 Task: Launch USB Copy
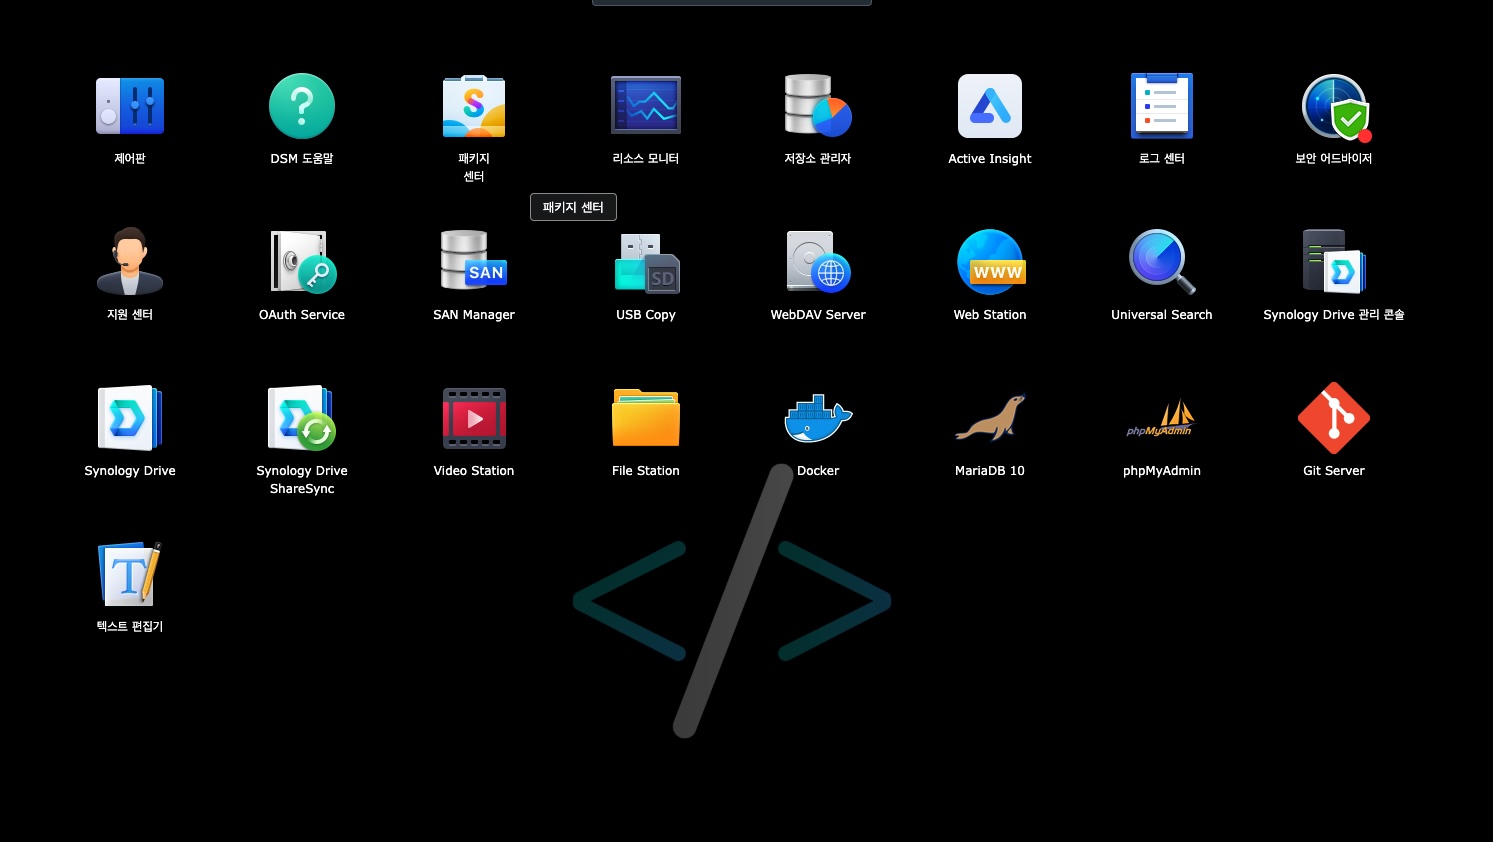coord(646,262)
